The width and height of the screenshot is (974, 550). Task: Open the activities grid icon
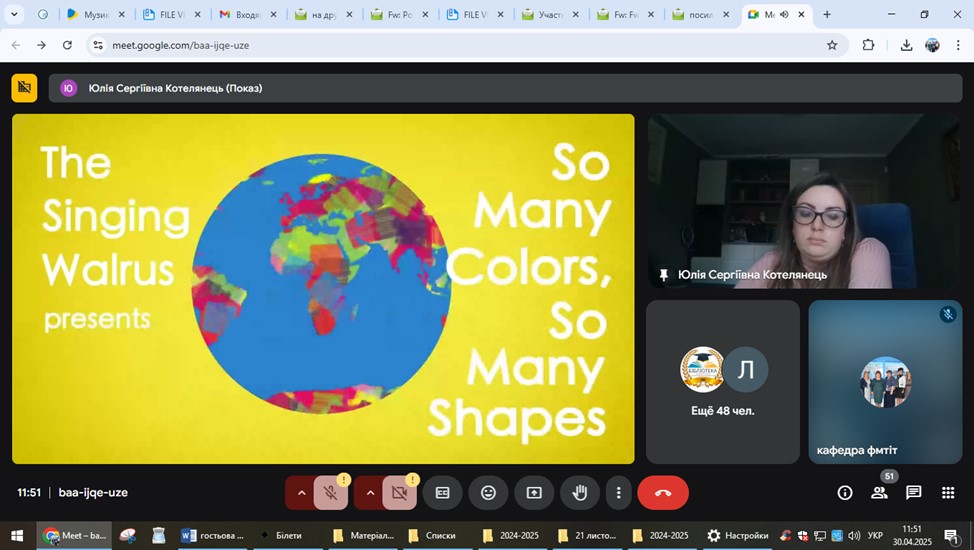point(948,493)
